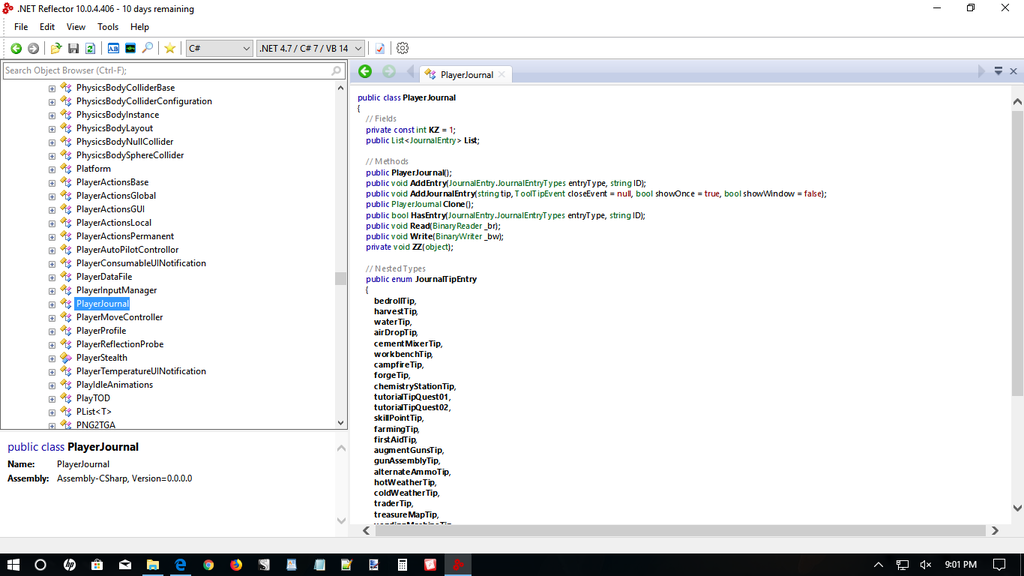
Task: Click the tab scroll left triangle
Action: click(x=410, y=72)
